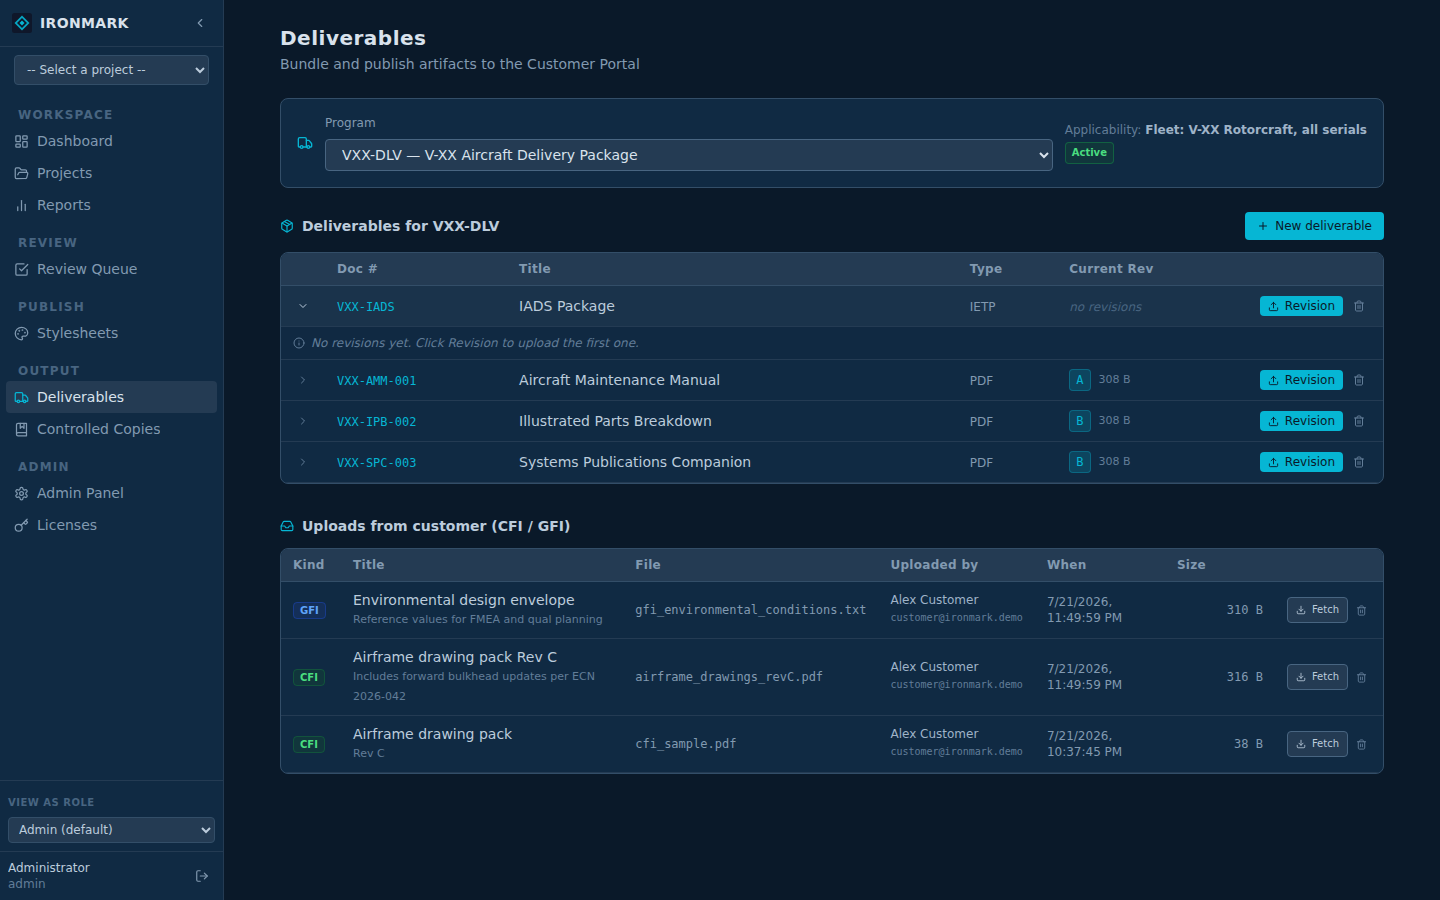Screen dimensions: 1440x900
Task: Click the Dashboard grid icon
Action: pyautogui.click(x=22, y=142)
